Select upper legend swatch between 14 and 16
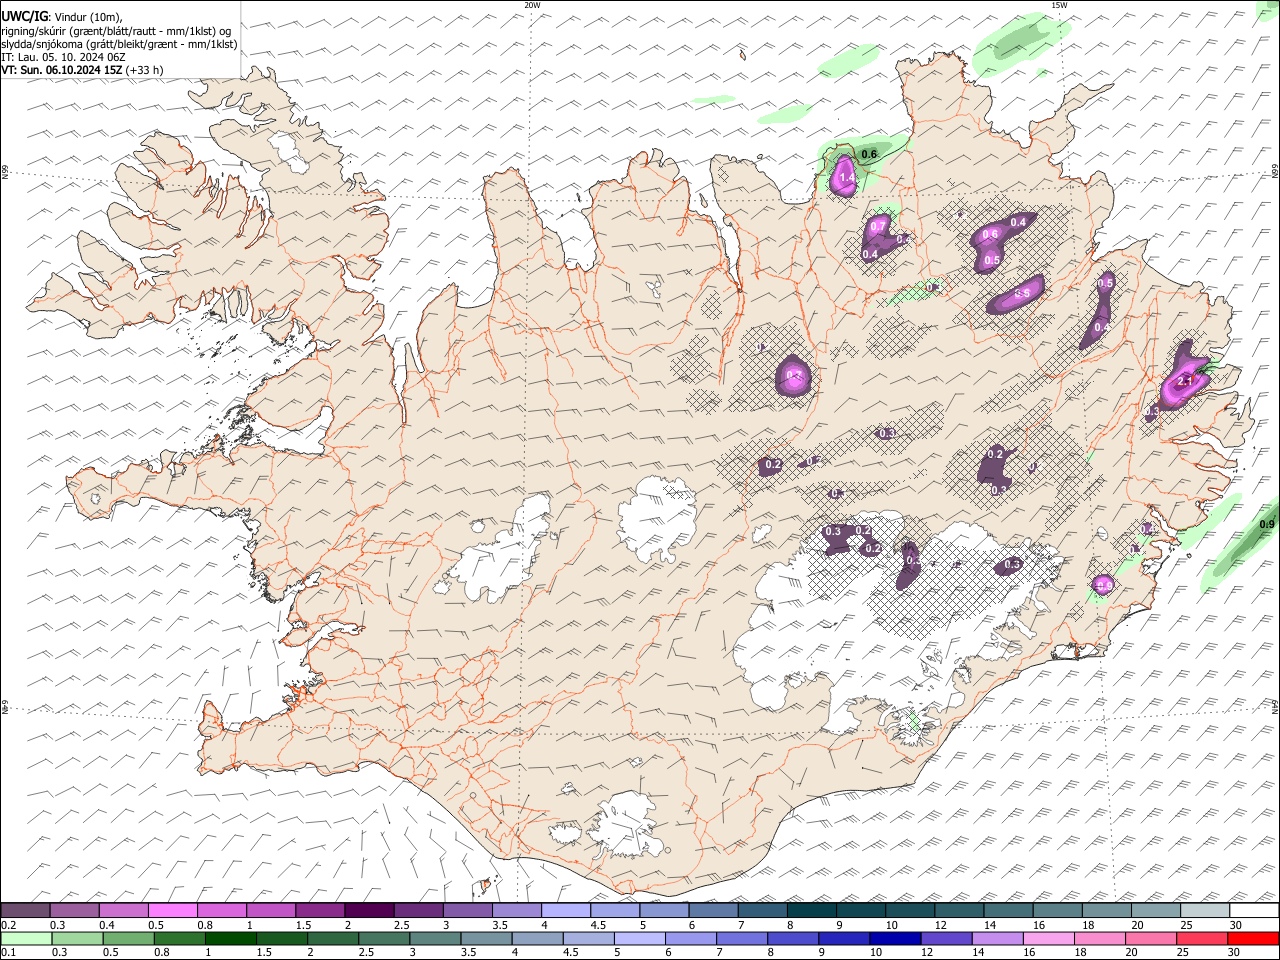This screenshot has width=1280, height=960. click(x=1008, y=910)
